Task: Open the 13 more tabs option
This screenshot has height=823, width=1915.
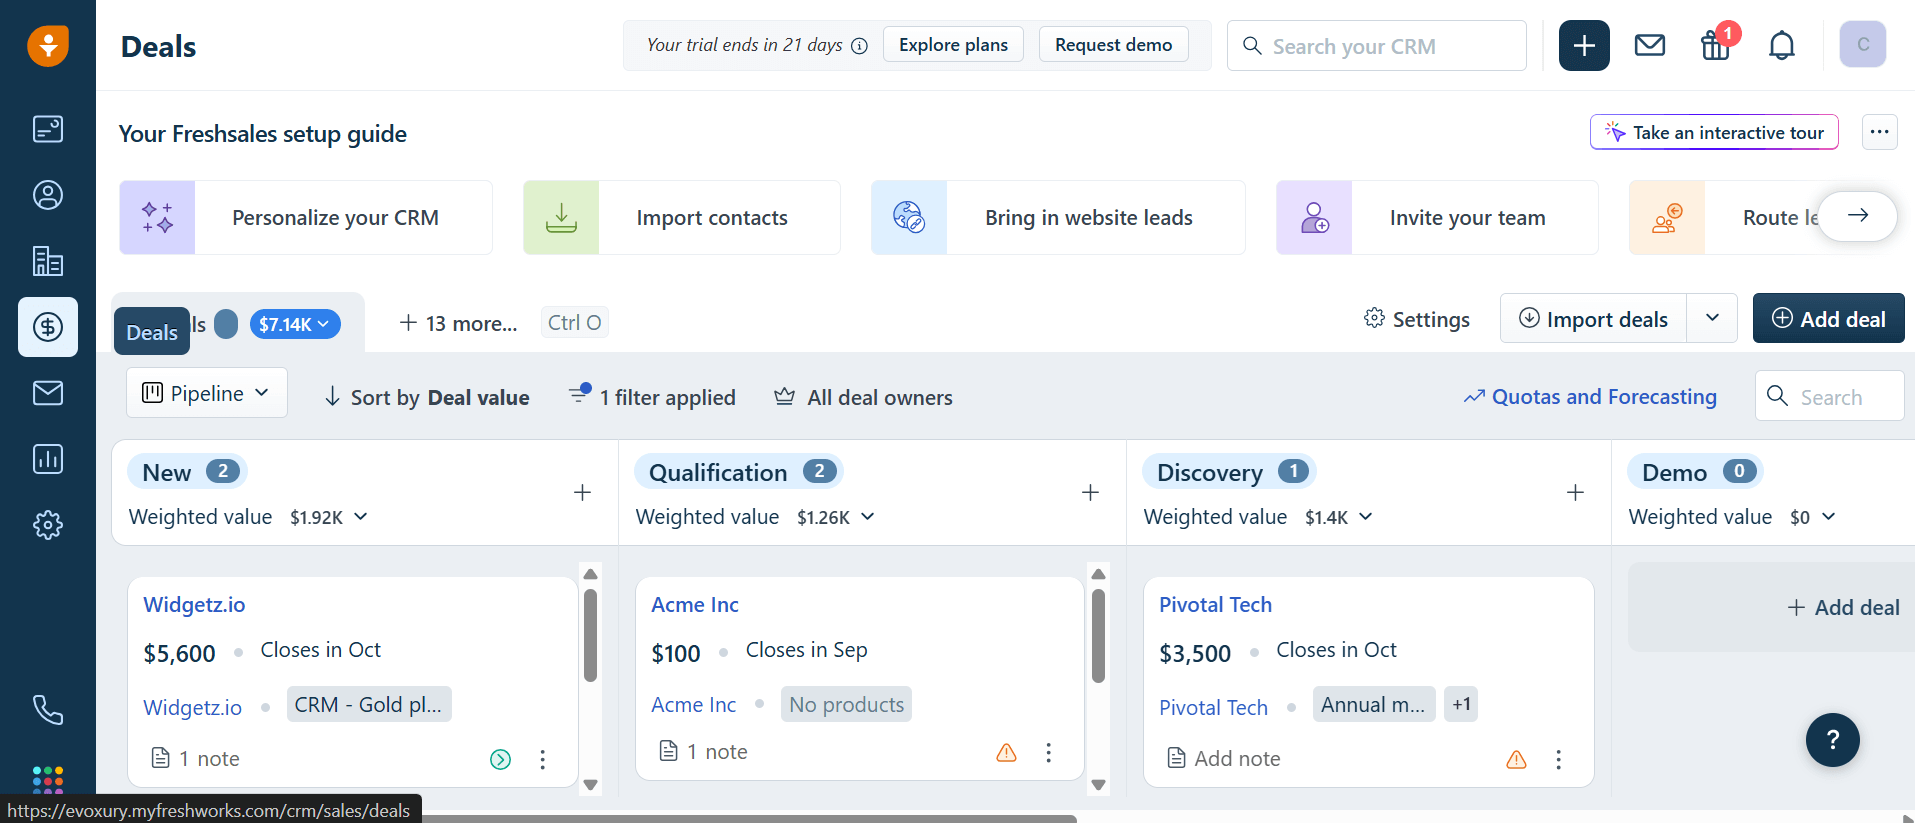Action: click(459, 323)
